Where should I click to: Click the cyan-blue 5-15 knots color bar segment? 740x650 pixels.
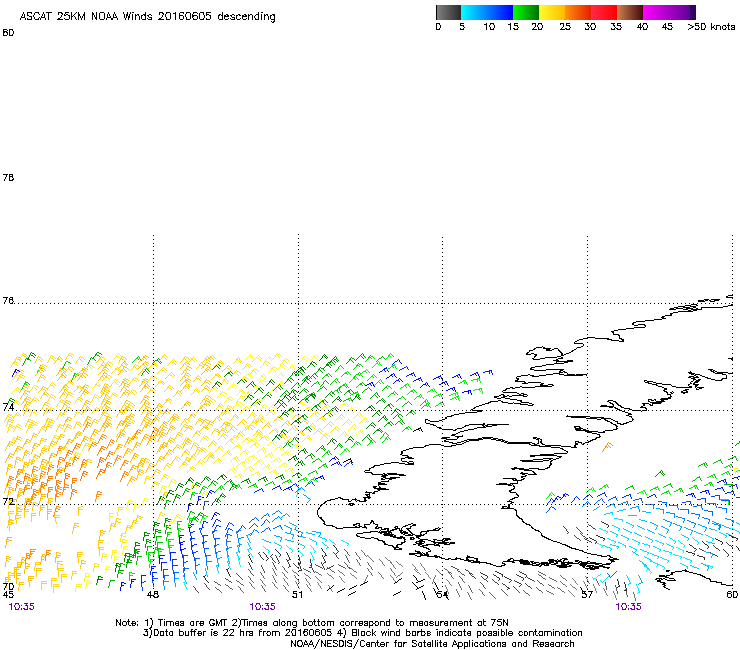[487, 12]
